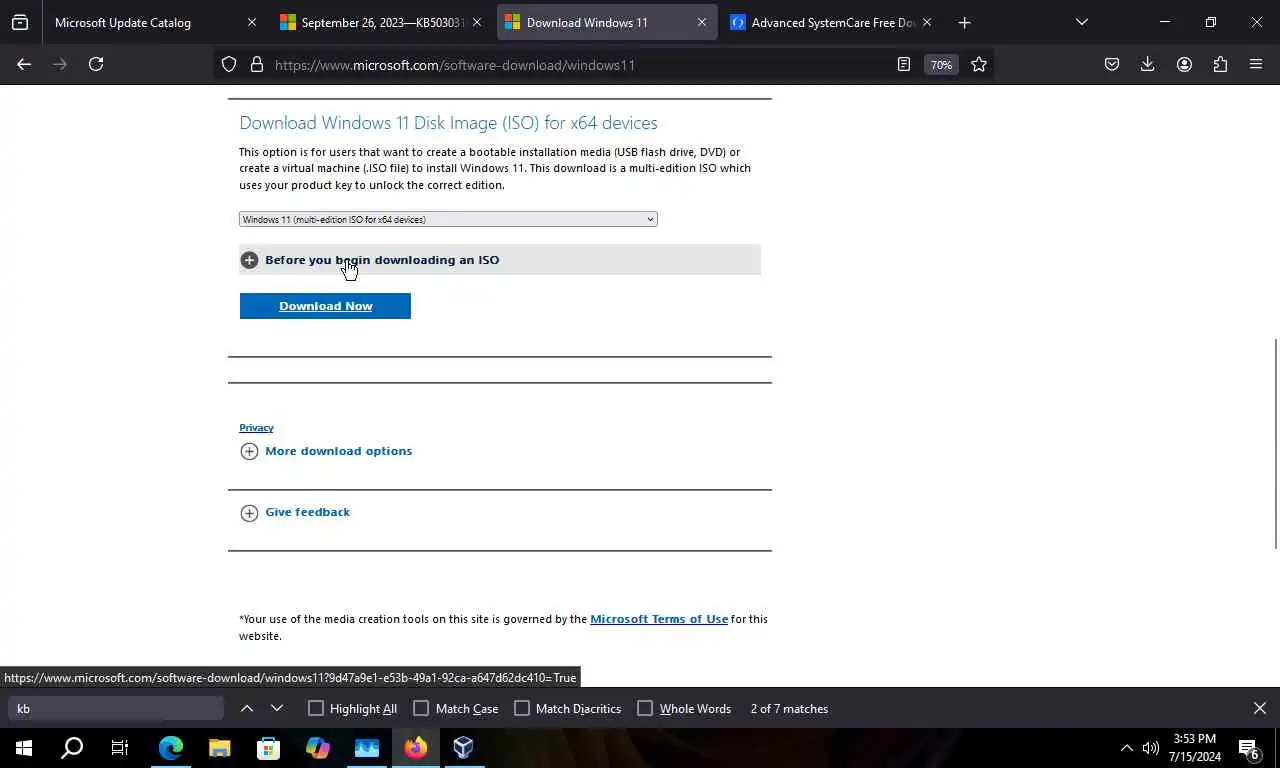
Task: Open the Privacy link
Action: (256, 427)
